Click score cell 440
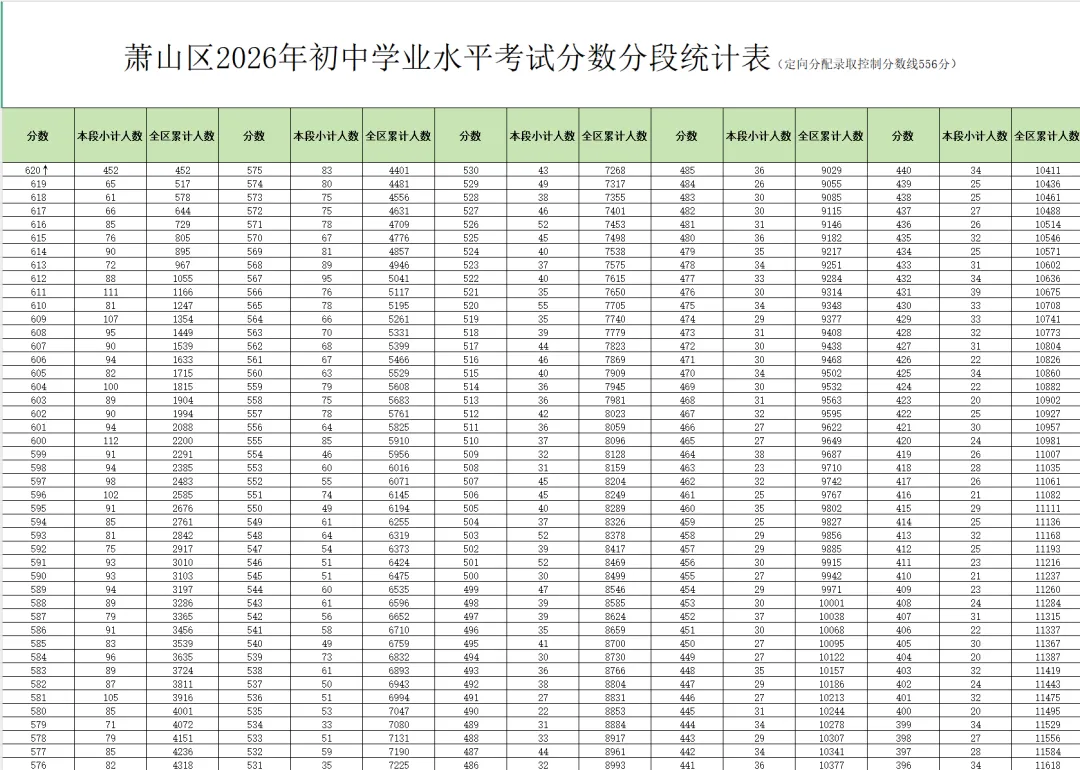Screen dimensions: 1080x770 click(x=903, y=170)
